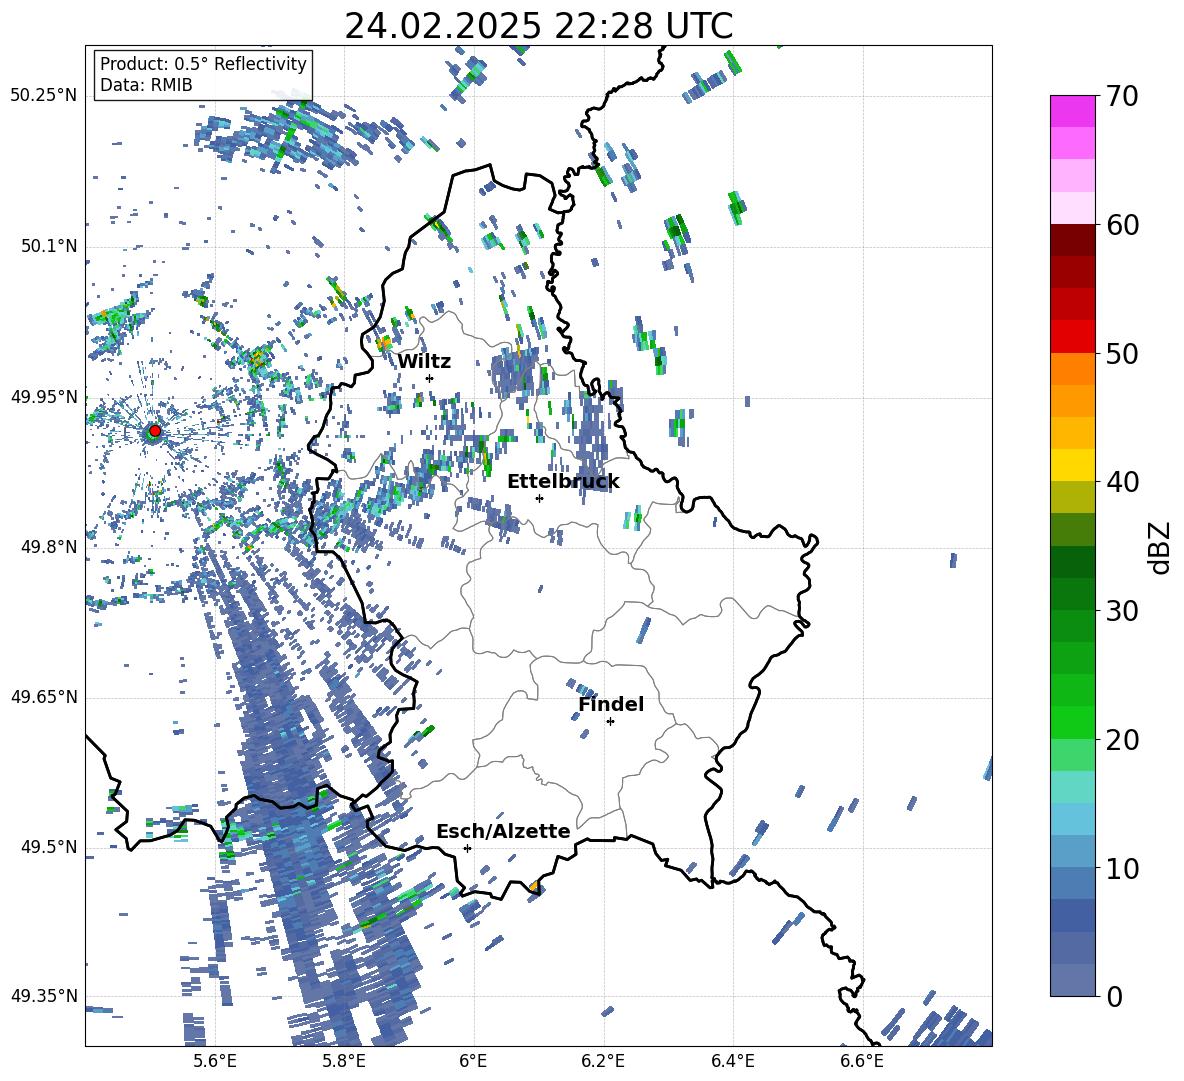Click the dark maroon colorbar segment below 60
1184x1081 pixels.
(x=1072, y=240)
